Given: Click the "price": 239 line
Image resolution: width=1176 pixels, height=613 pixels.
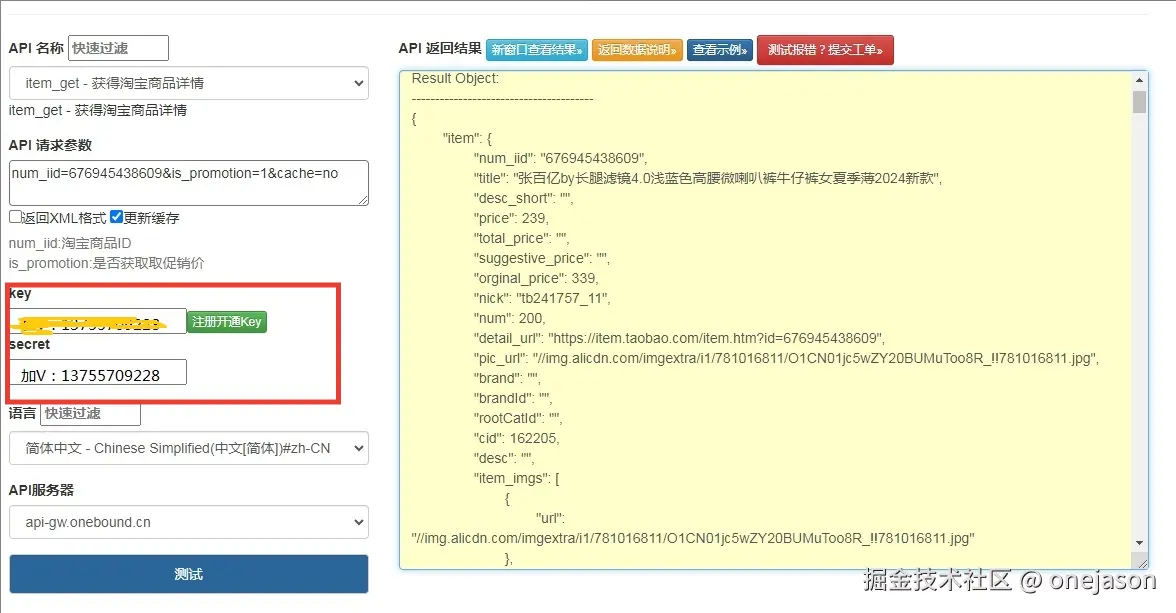Looking at the screenshot, I should tap(511, 218).
